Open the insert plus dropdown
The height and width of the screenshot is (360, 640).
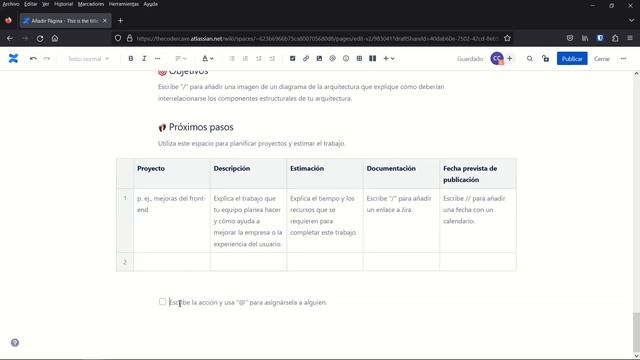[x=389, y=59]
